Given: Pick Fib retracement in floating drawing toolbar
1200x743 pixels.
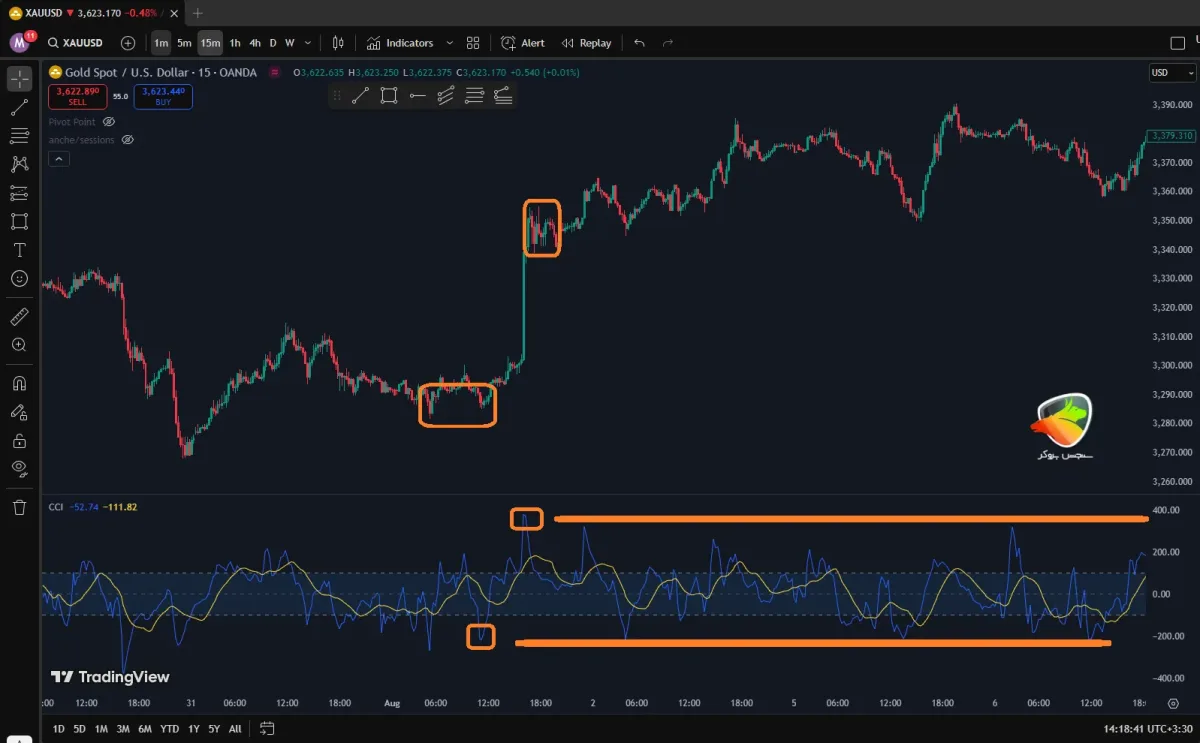Looking at the screenshot, I should pyautogui.click(x=474, y=95).
